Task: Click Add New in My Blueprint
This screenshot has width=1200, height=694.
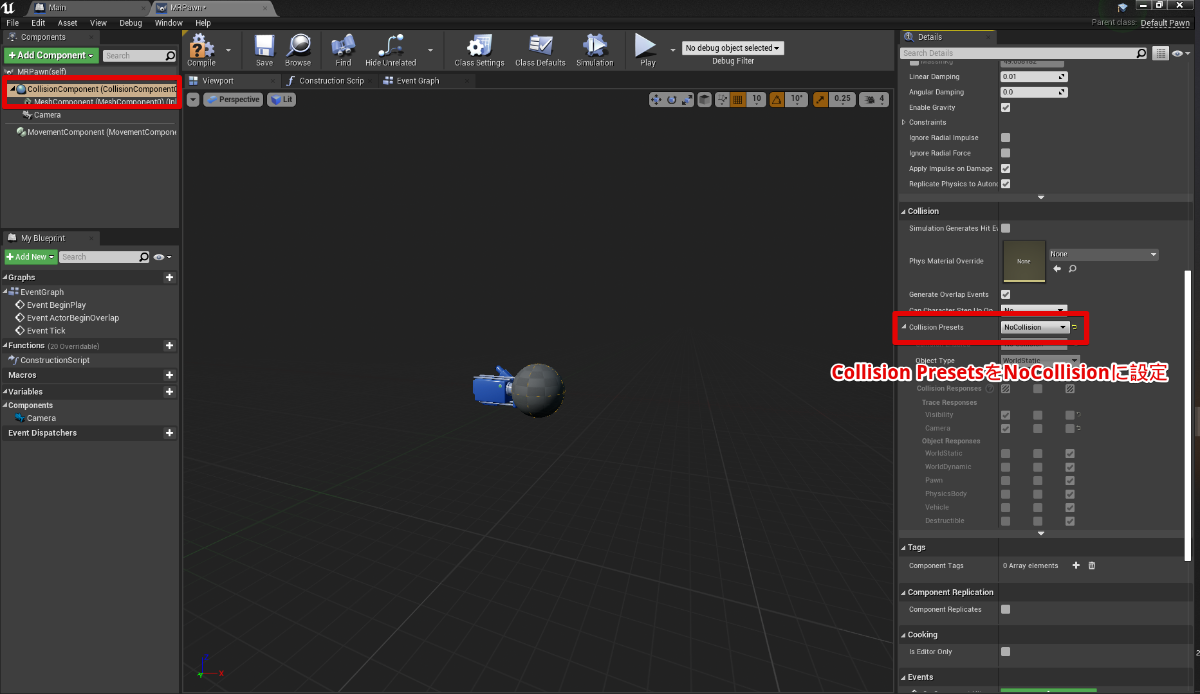Action: point(30,257)
